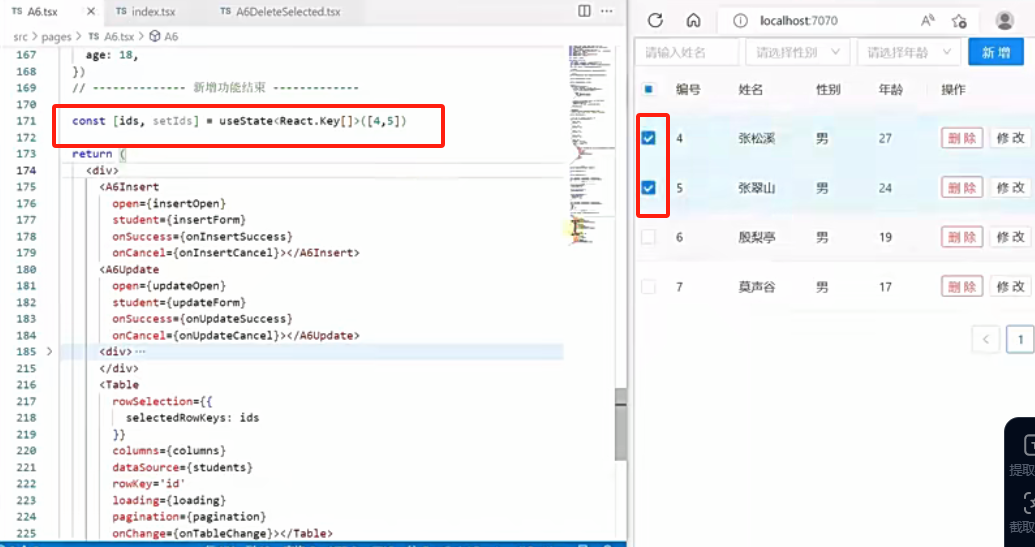
Task: Uncheck the row 5 张翠山 checkbox
Action: coord(649,188)
